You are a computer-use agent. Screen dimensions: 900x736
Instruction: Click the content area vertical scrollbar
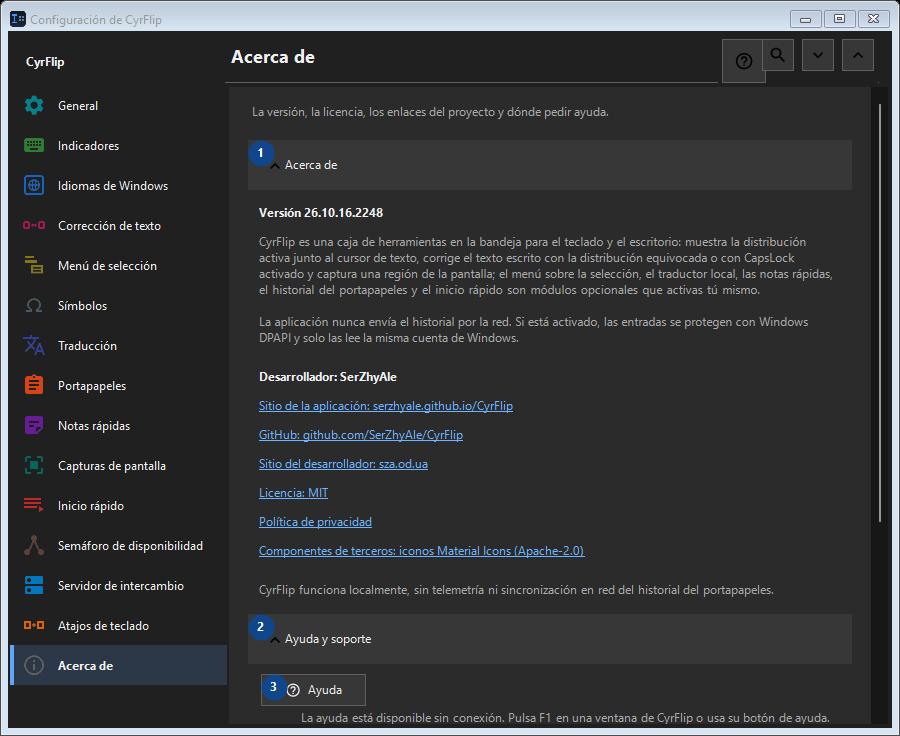coord(879,313)
